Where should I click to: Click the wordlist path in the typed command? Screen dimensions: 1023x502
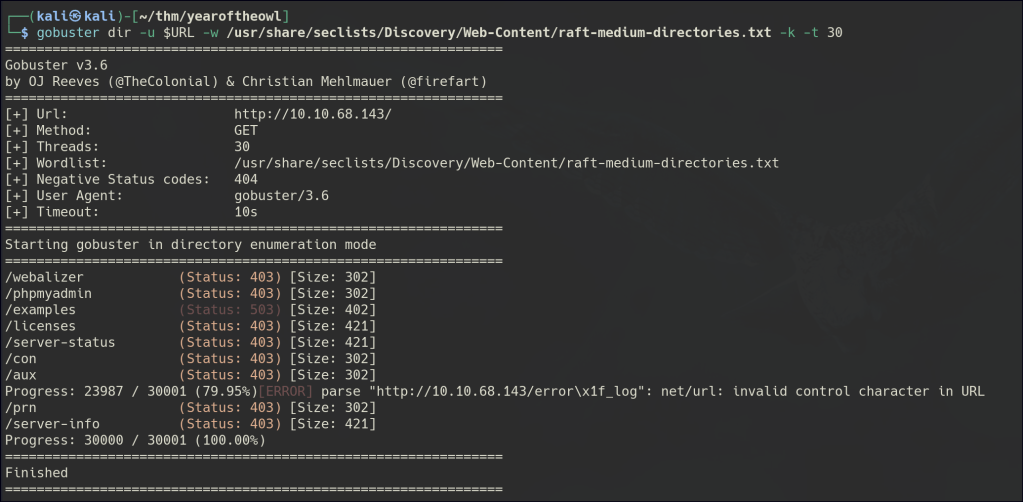click(x=480, y=32)
